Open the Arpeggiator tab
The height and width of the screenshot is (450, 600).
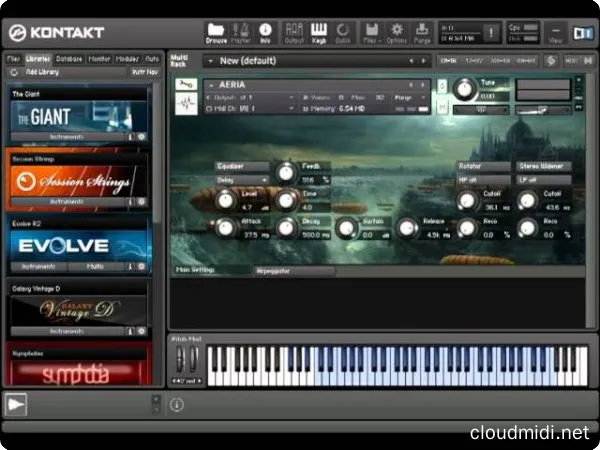pos(278,270)
